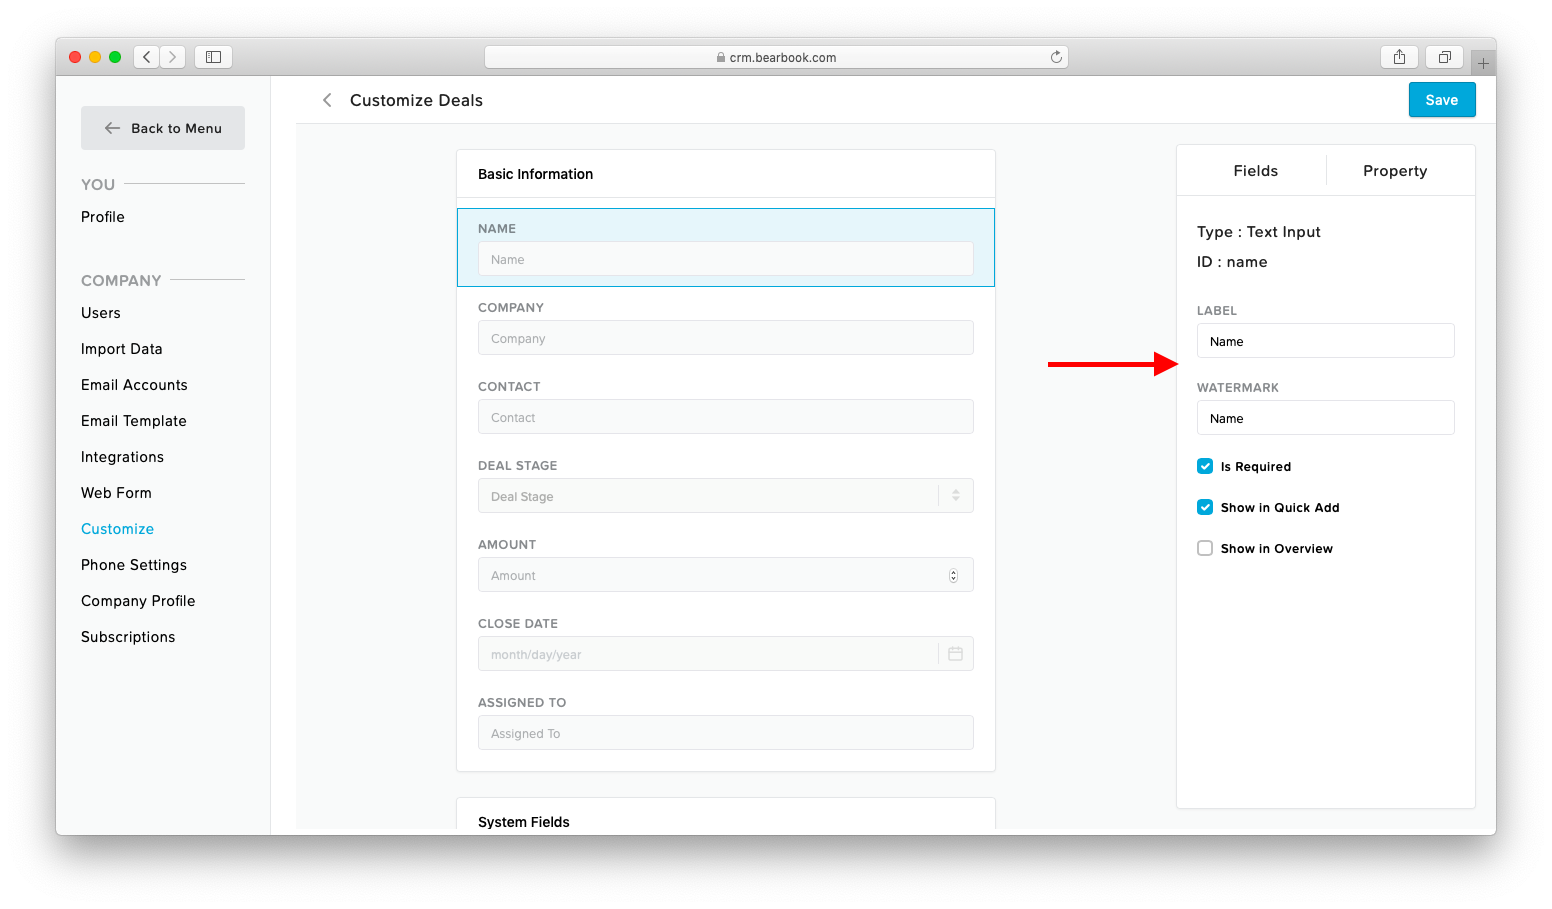Reload the crm.bearbook.com page
Screen dimensions: 1552x909
[1056, 57]
